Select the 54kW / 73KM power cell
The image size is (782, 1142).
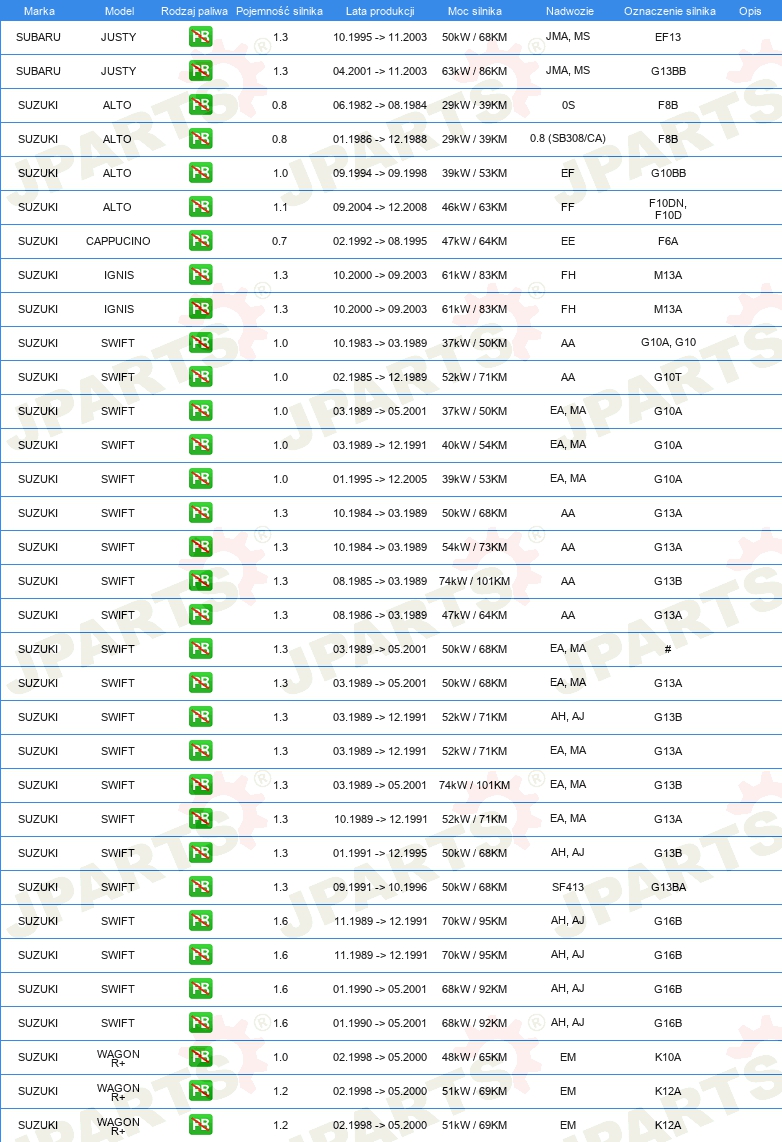[475, 547]
